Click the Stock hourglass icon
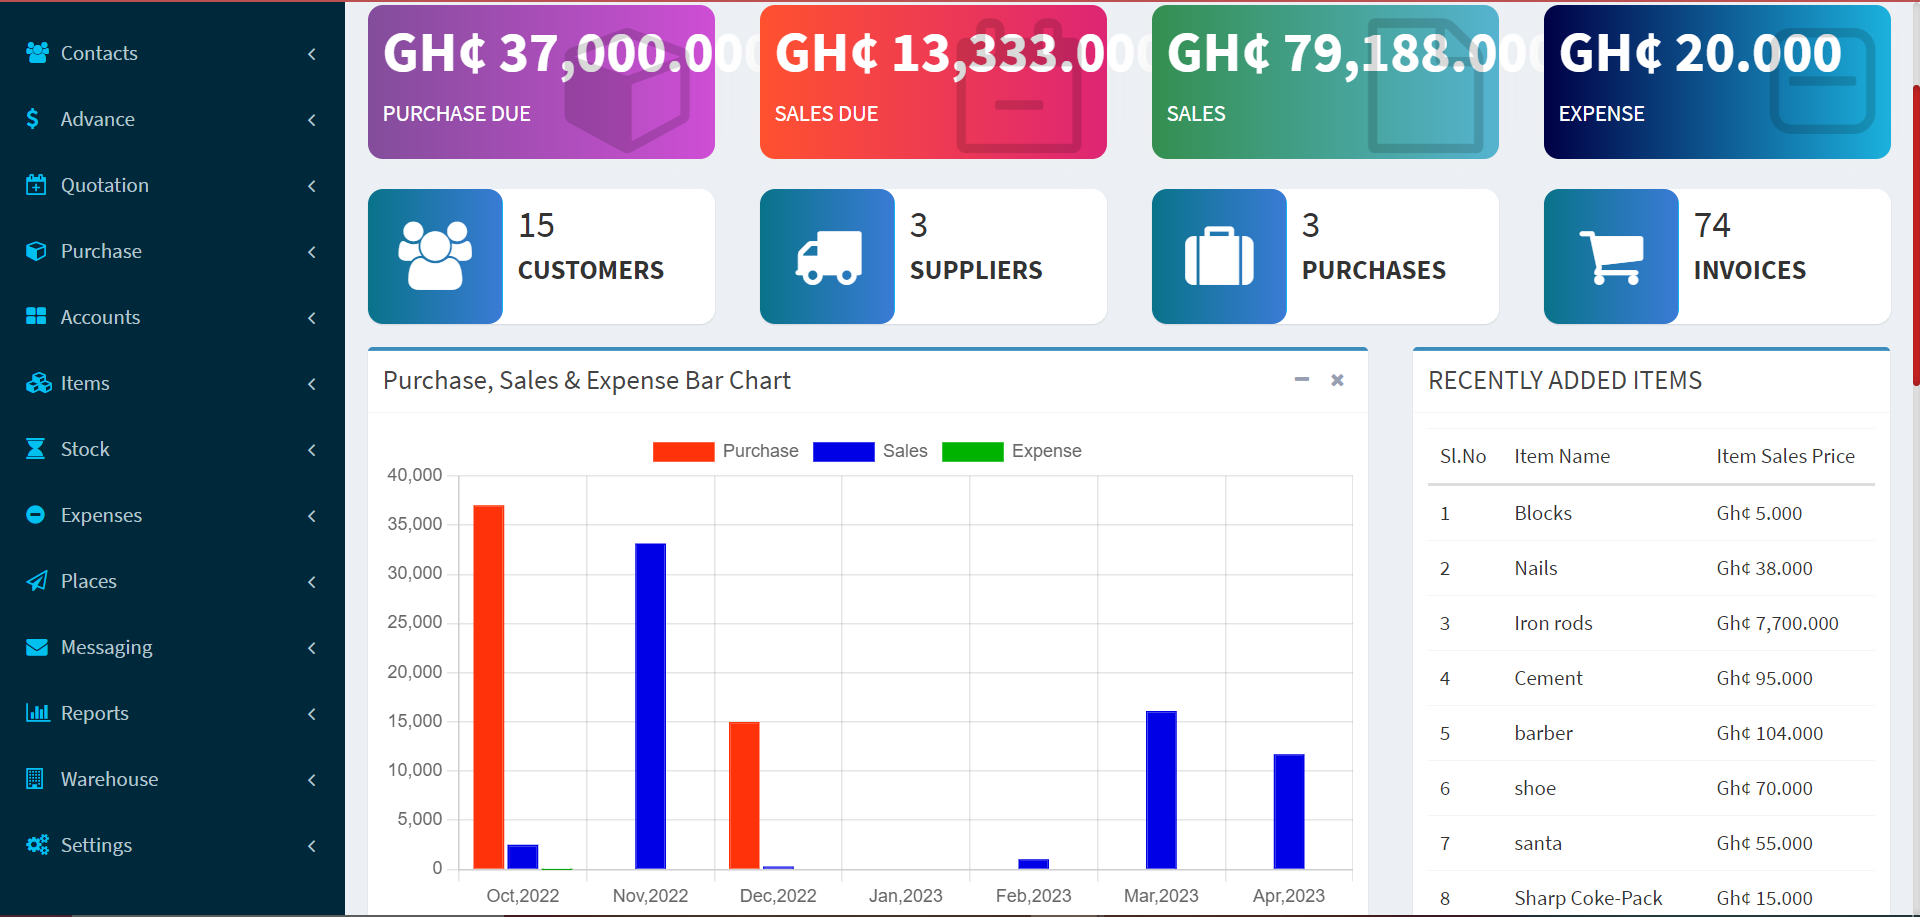 click(36, 449)
